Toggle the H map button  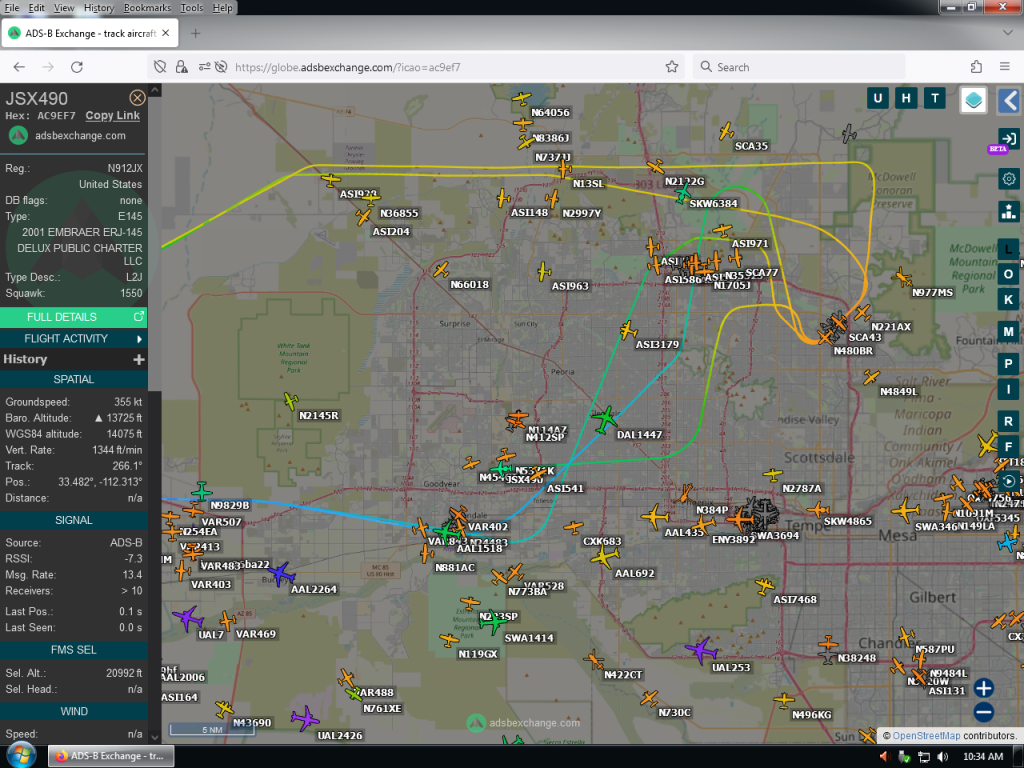[x=906, y=99]
